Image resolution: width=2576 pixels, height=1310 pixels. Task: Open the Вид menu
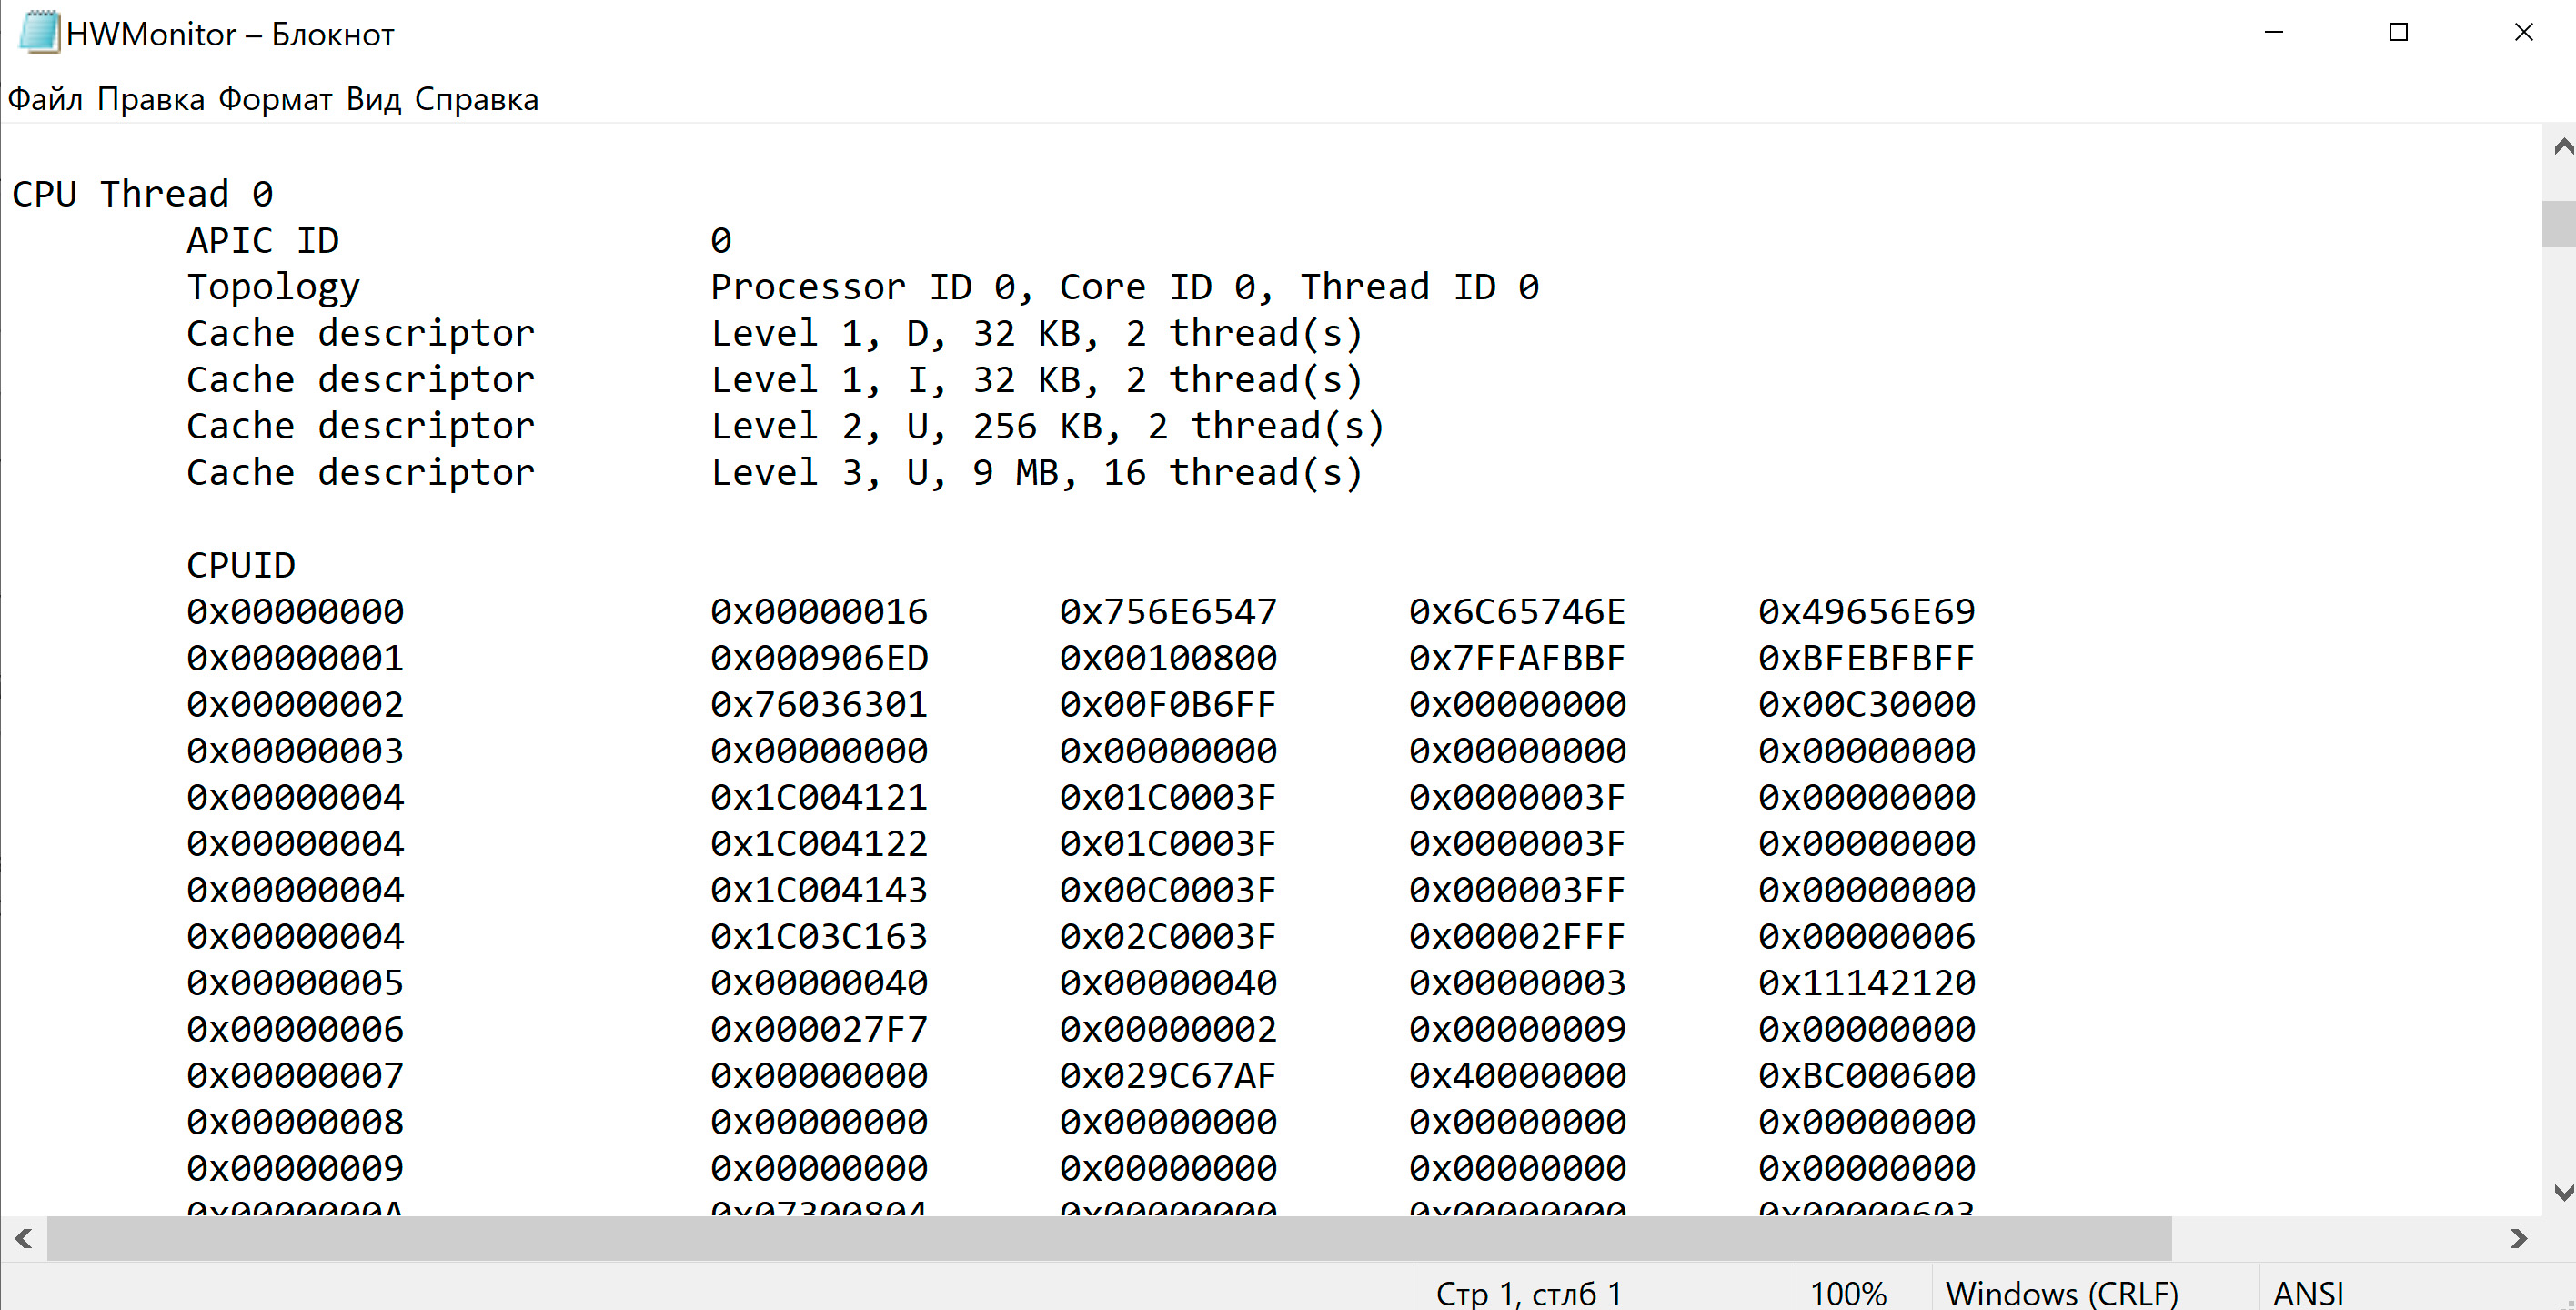pyautogui.click(x=373, y=99)
